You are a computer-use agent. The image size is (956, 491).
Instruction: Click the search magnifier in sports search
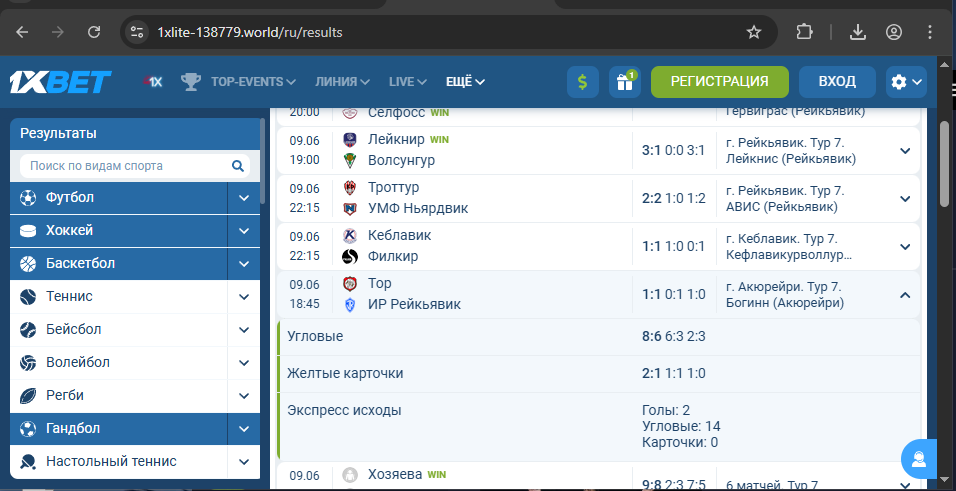pyautogui.click(x=238, y=166)
